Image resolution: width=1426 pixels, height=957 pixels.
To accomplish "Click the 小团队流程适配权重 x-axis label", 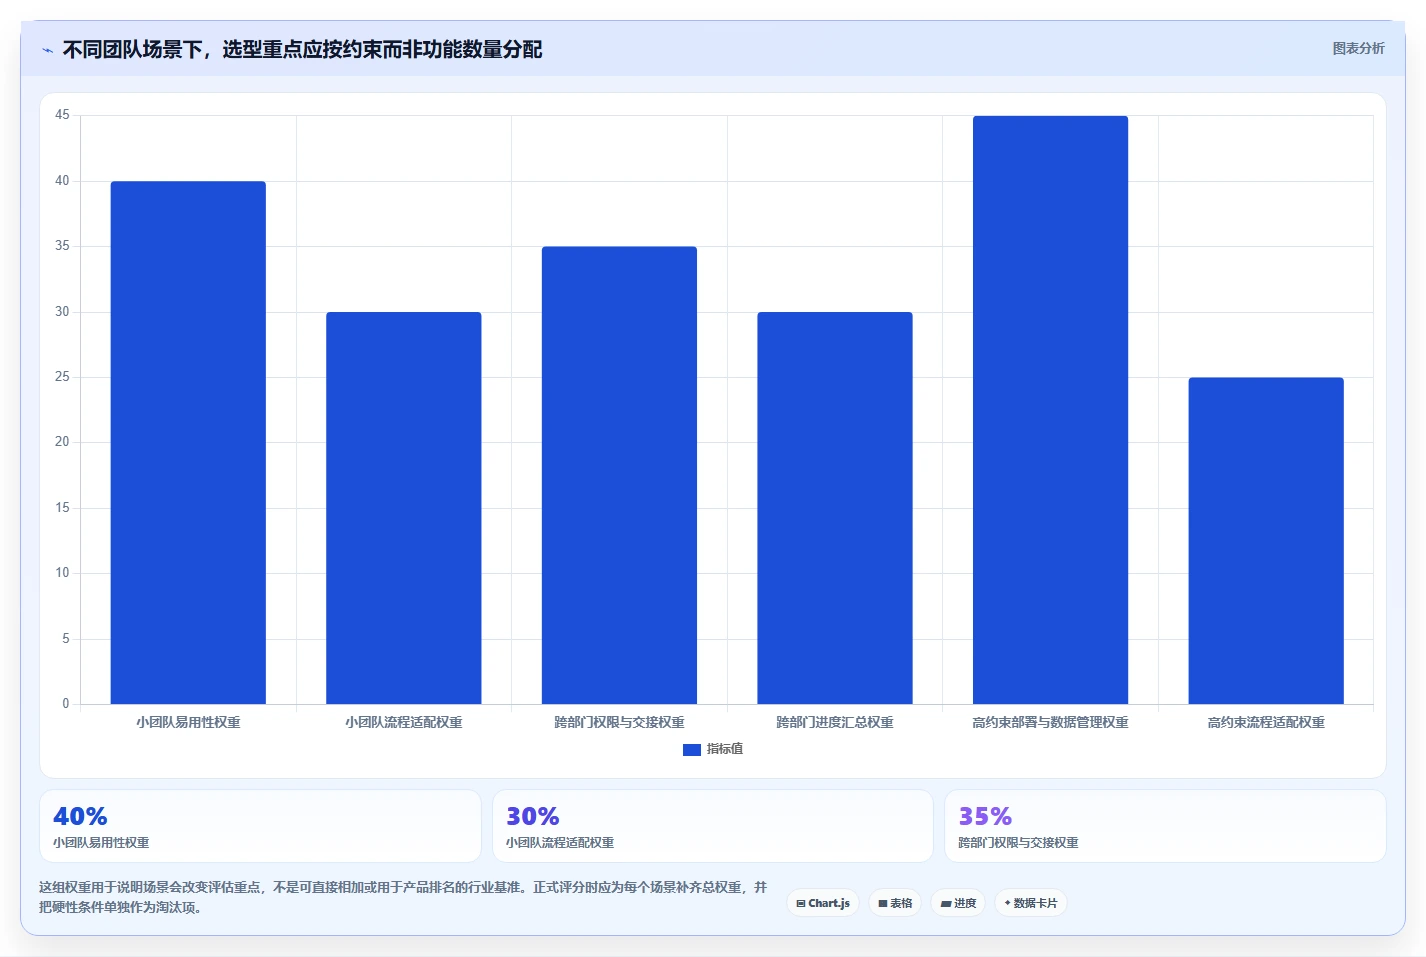I will [x=404, y=722].
